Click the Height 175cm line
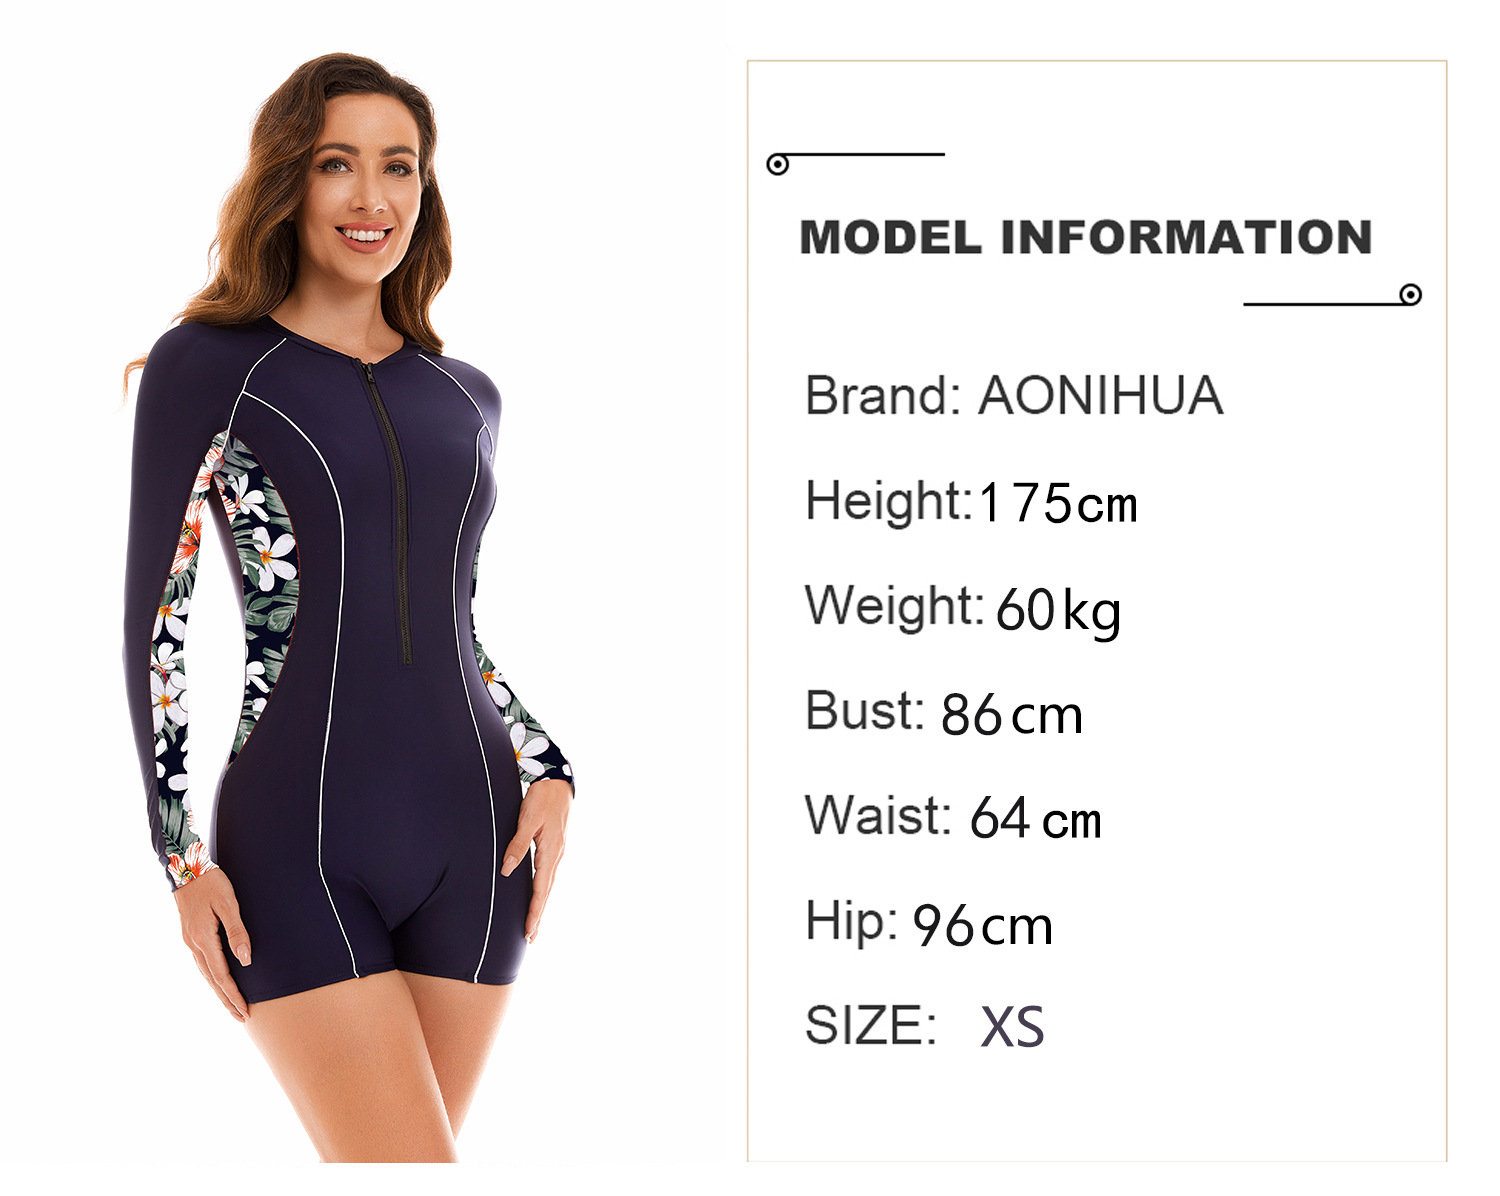 [x=971, y=502]
